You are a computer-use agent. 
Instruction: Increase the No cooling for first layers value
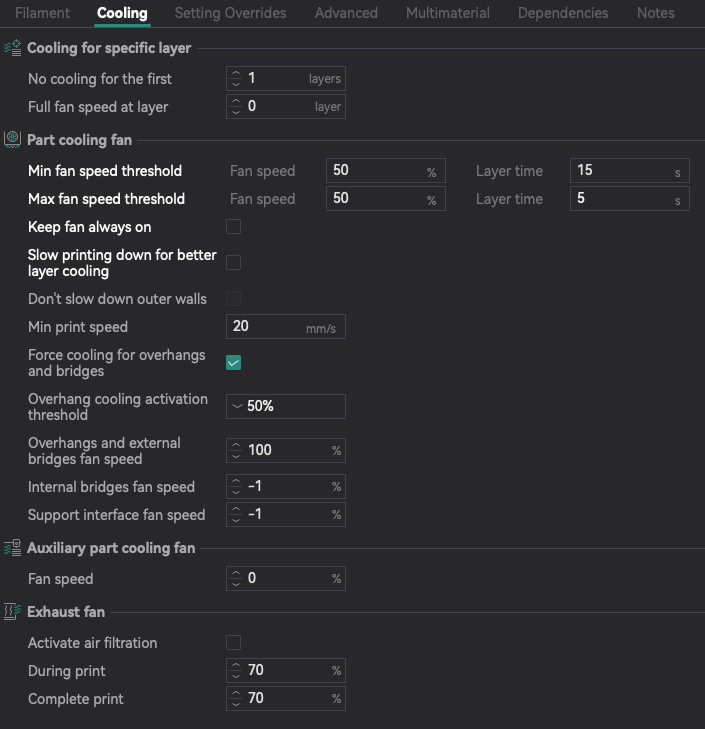236,73
